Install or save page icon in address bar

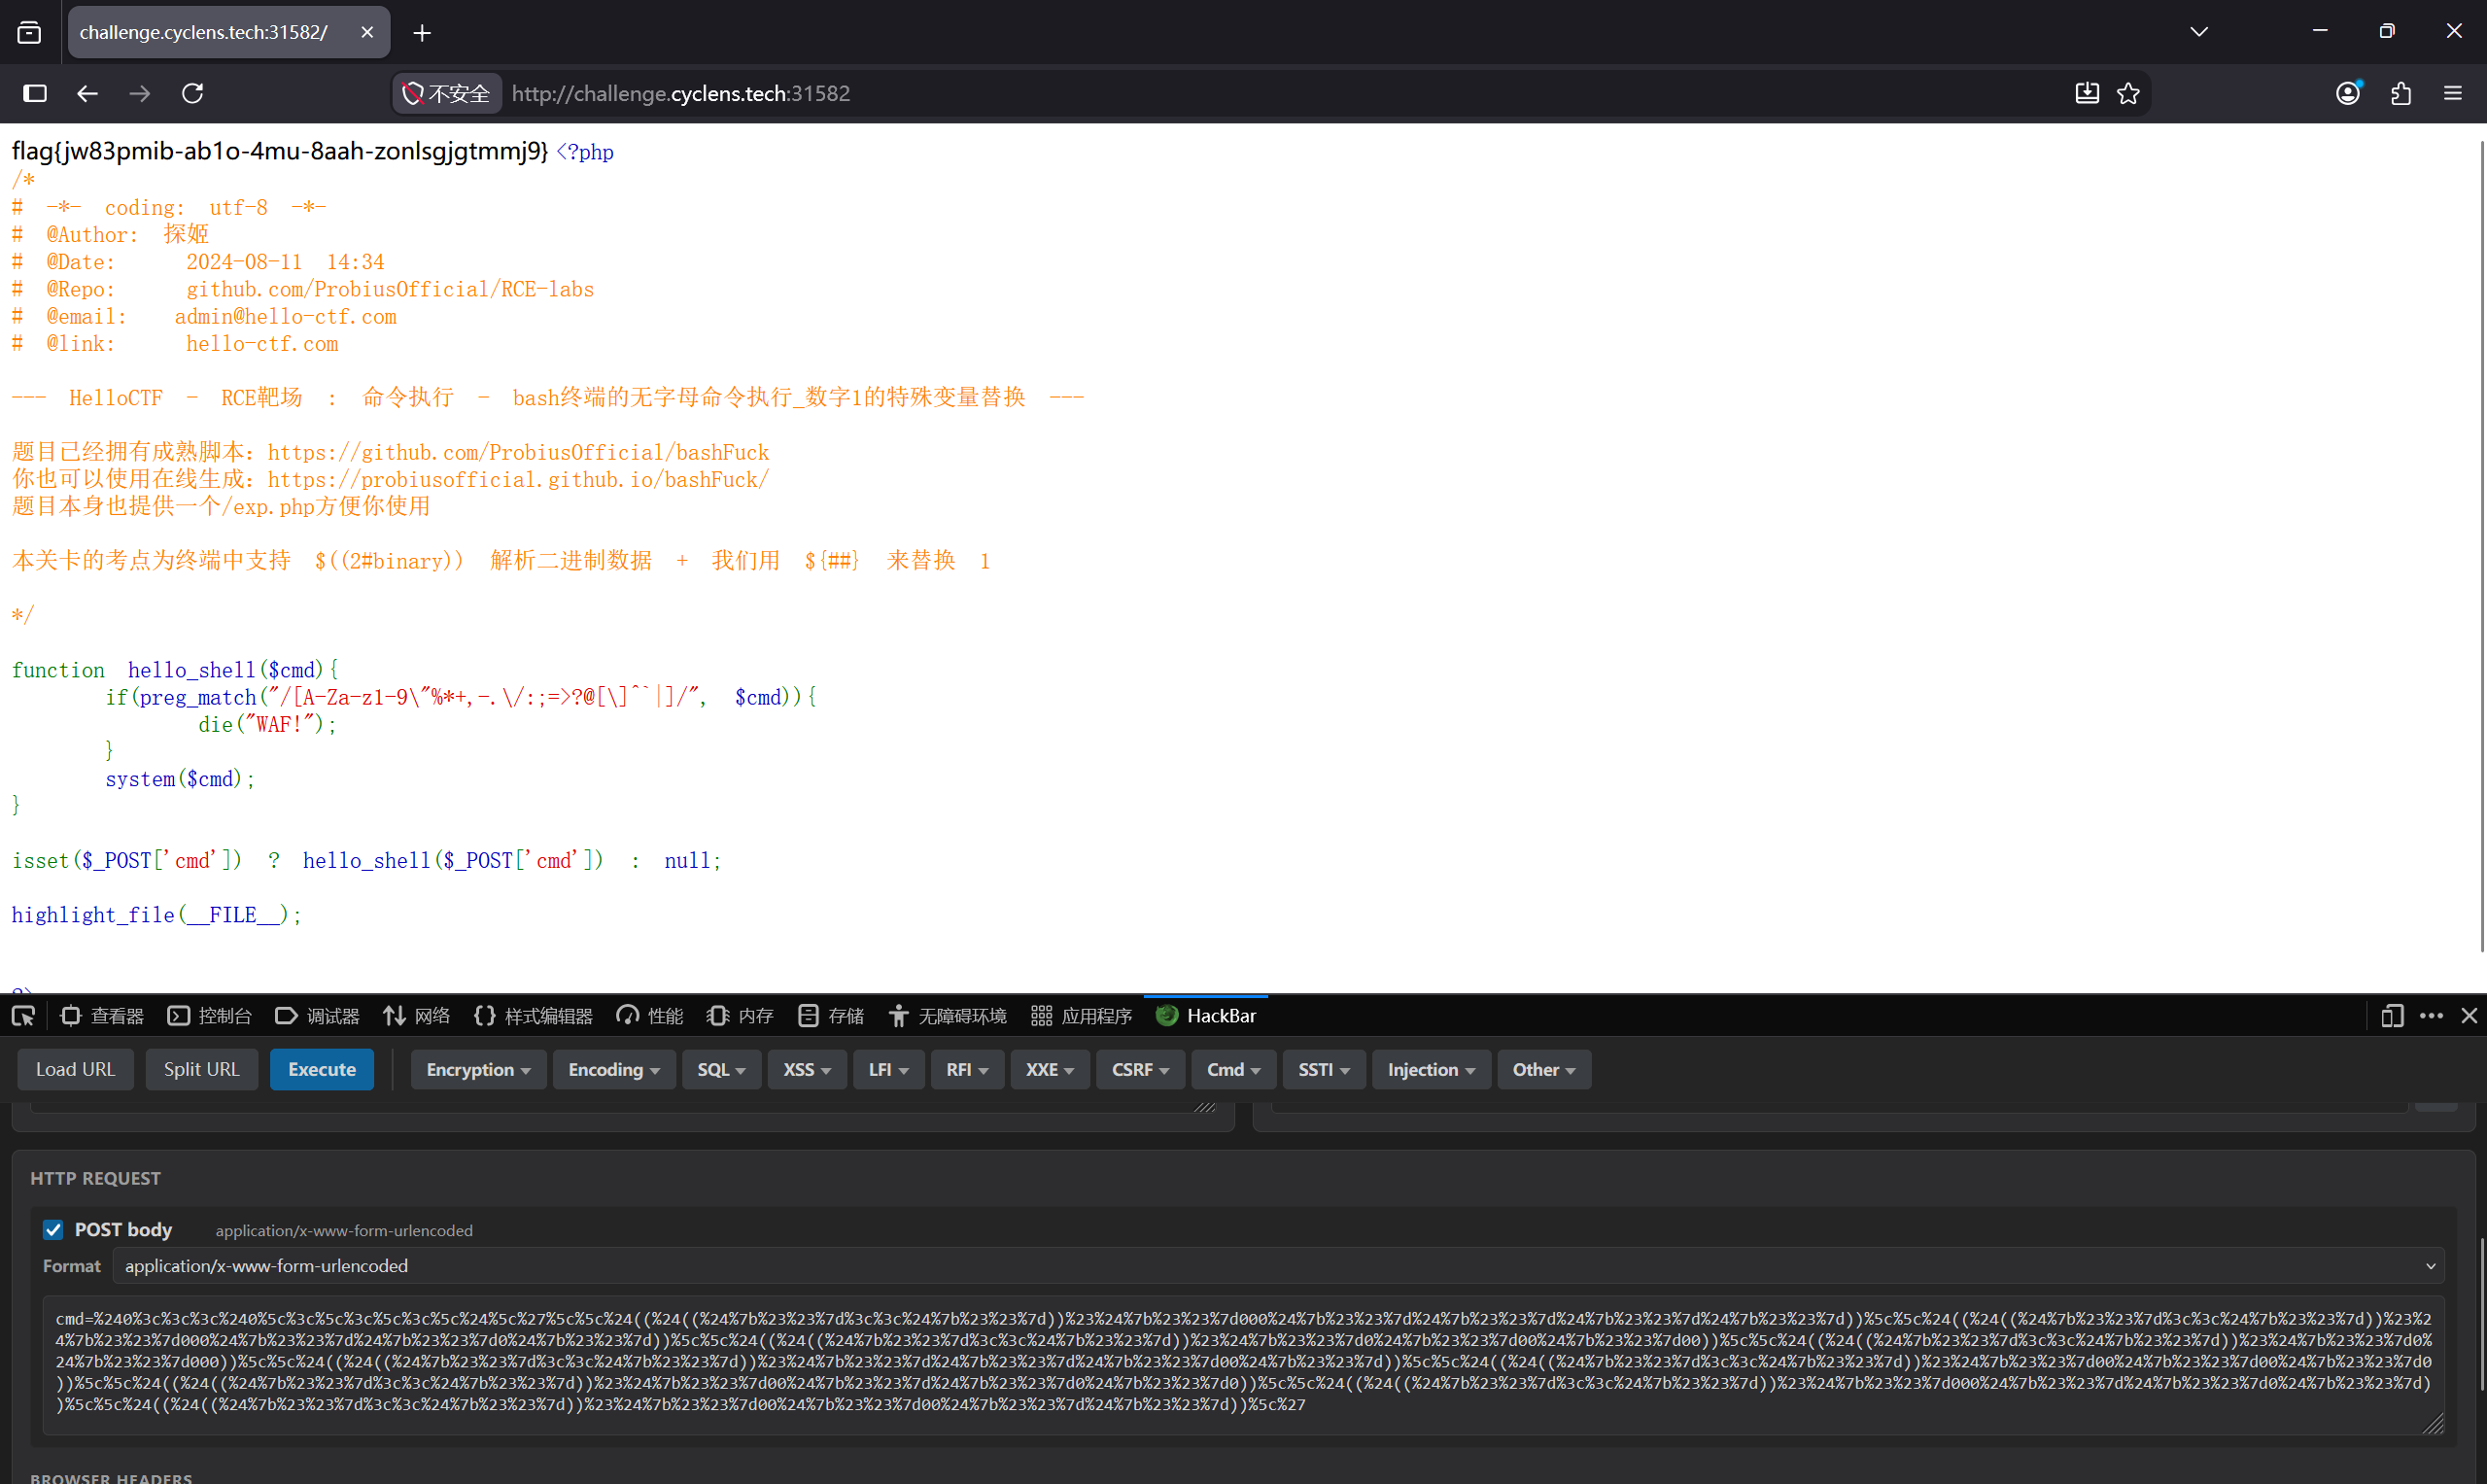2087,93
